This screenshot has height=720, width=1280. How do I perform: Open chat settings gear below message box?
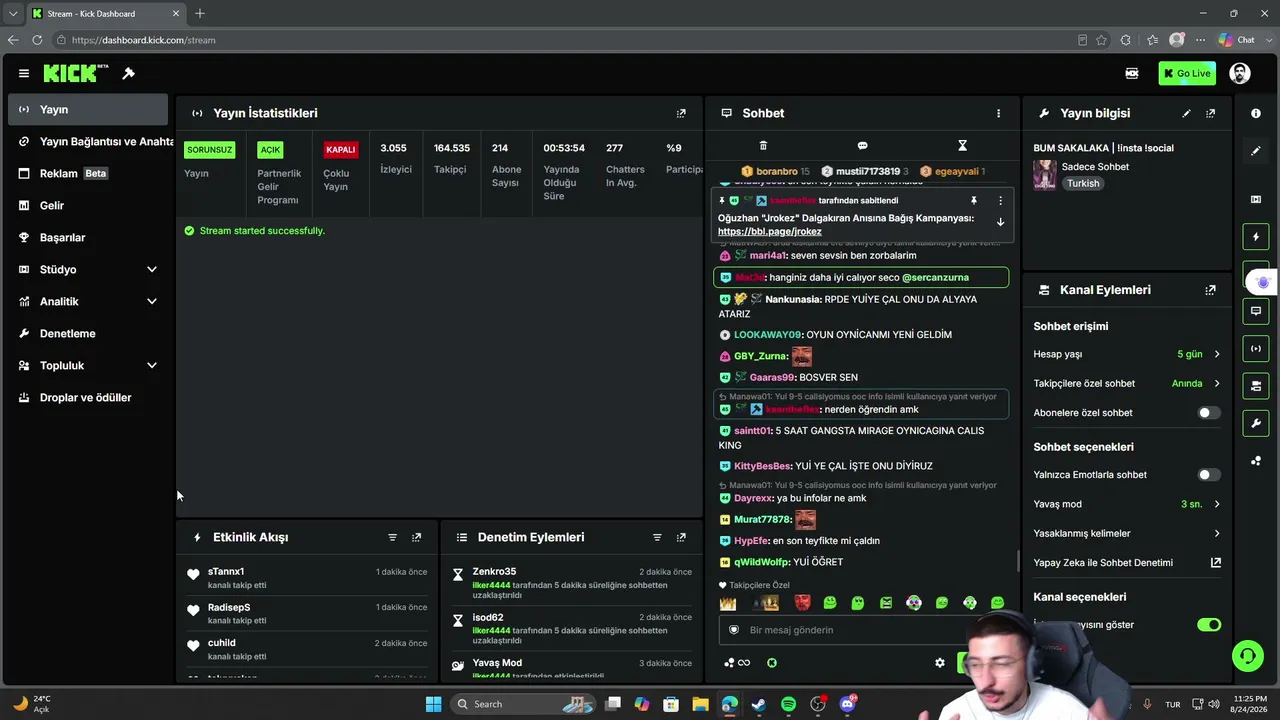pyautogui.click(x=939, y=662)
